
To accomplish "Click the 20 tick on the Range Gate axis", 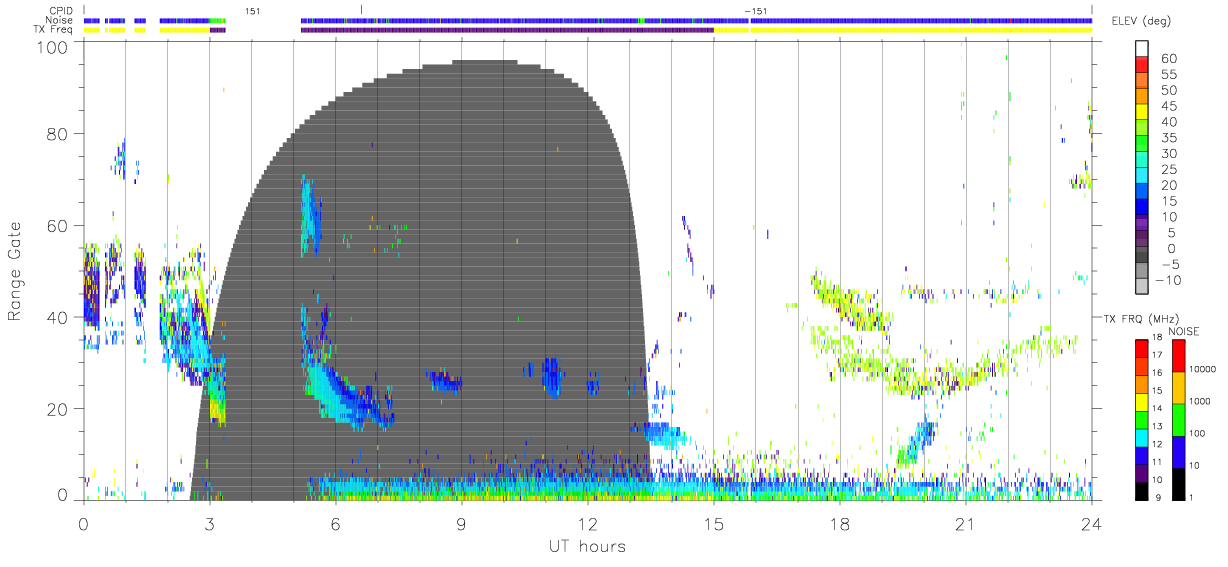I will coord(58,409).
